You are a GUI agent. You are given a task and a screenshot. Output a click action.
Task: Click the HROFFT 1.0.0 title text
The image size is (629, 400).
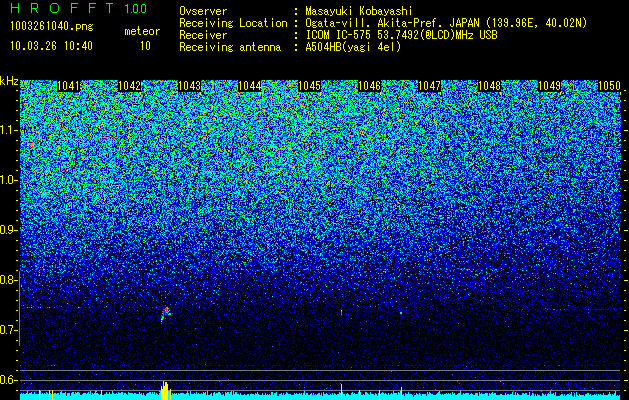tap(79, 8)
